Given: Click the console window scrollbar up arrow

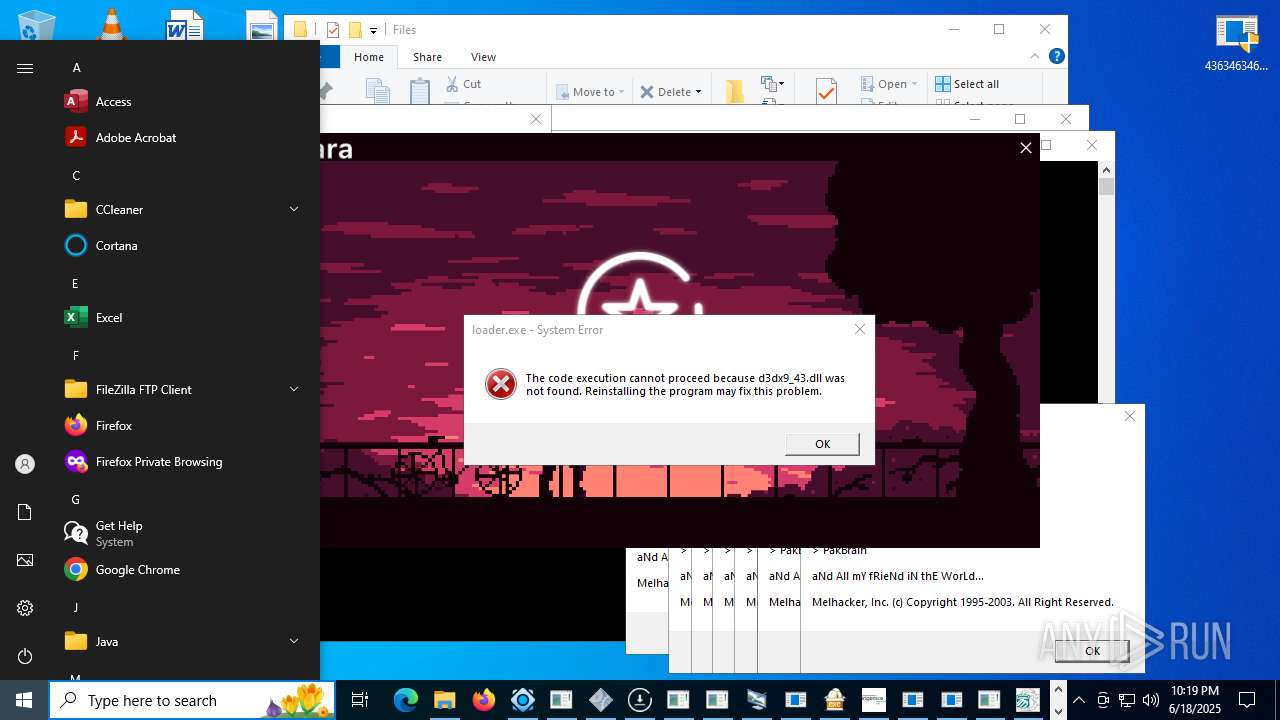Looking at the screenshot, I should pyautogui.click(x=1106, y=169).
